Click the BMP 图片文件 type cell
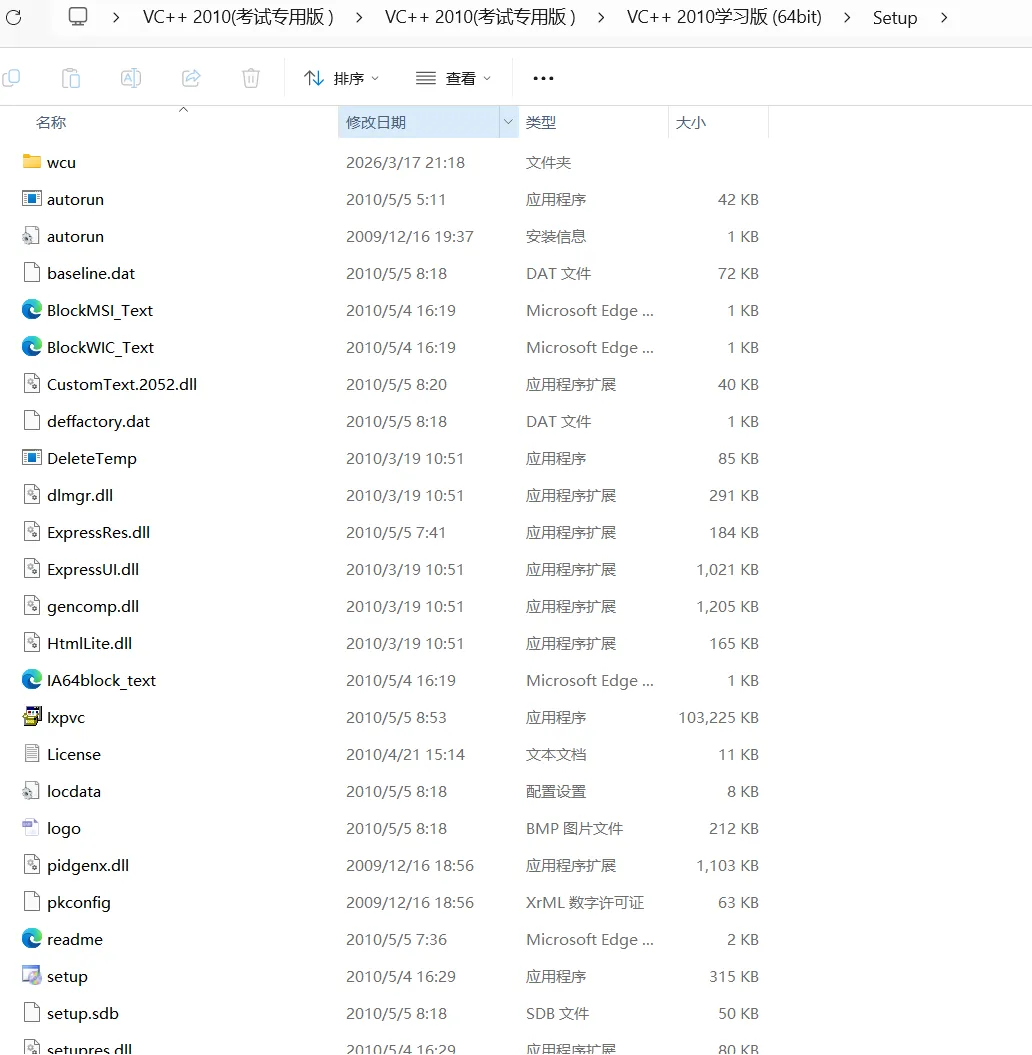Image resolution: width=1032 pixels, height=1055 pixels. 574,828
